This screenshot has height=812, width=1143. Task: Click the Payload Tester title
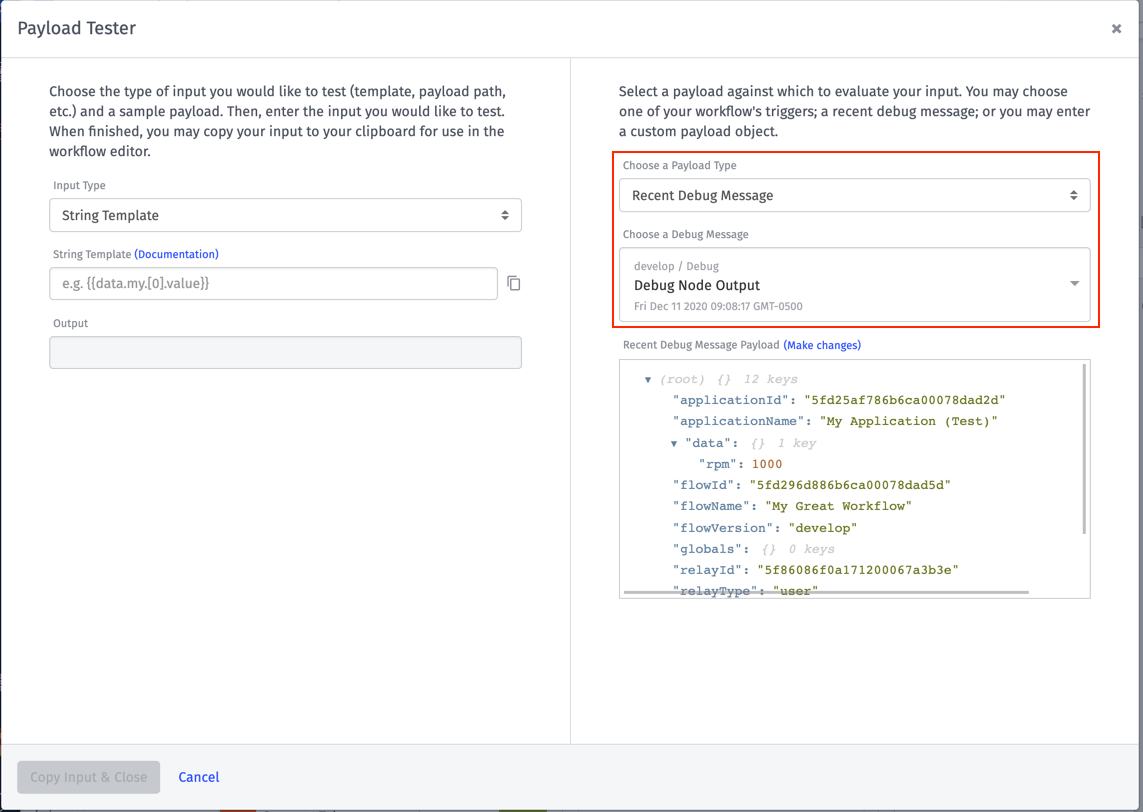coord(77,28)
